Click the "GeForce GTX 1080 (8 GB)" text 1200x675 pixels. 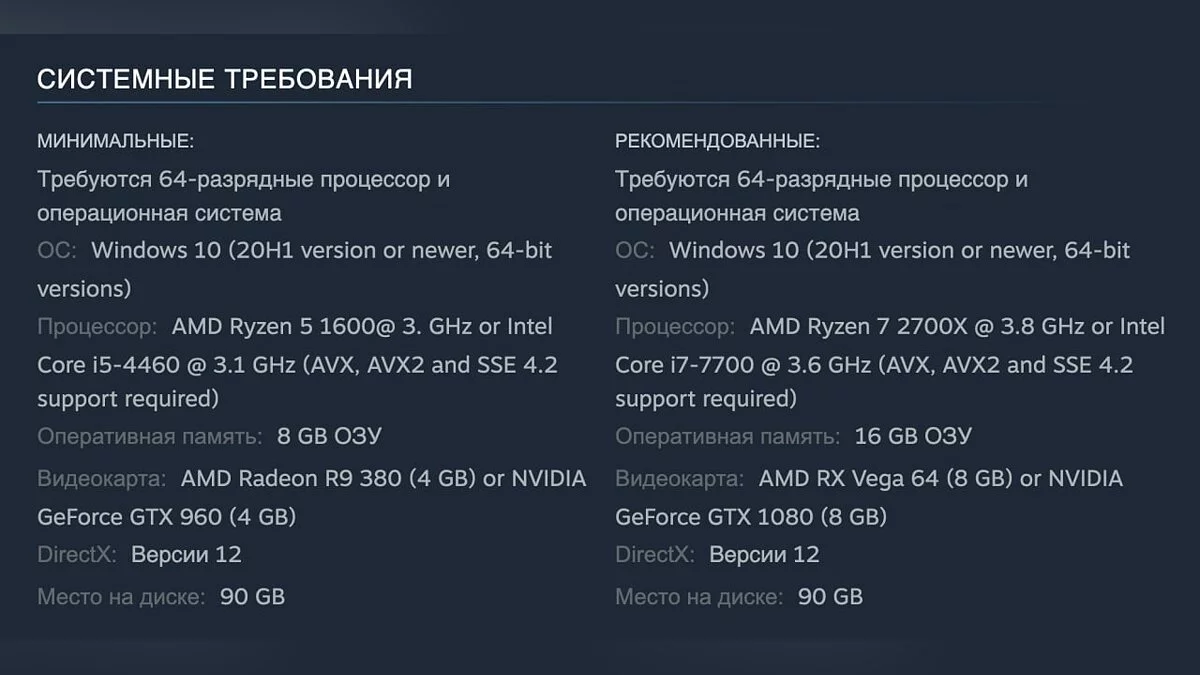(751, 517)
